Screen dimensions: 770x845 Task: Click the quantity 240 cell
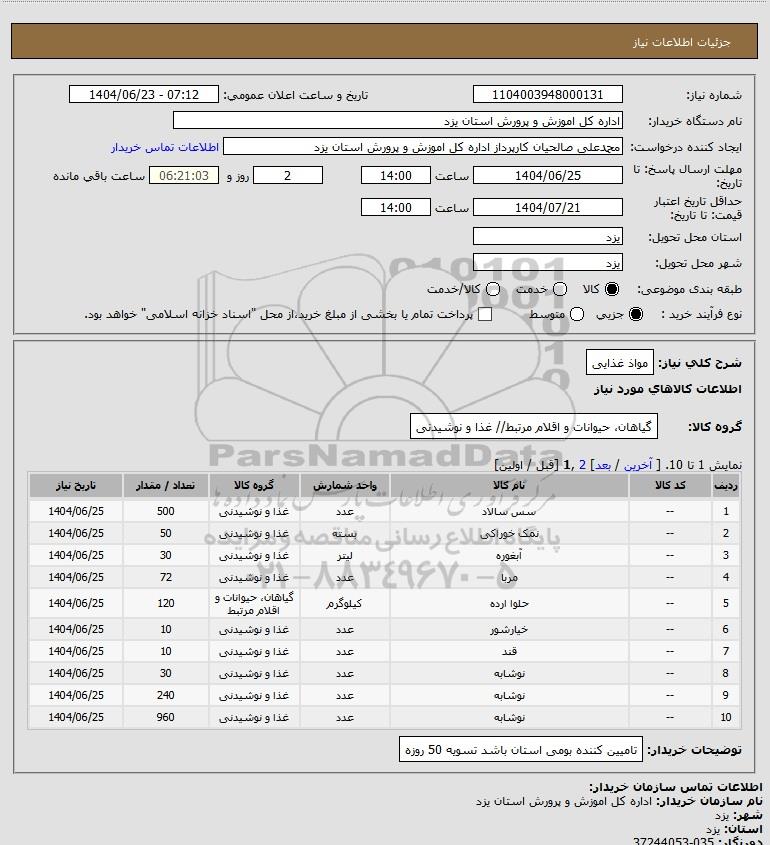point(165,695)
